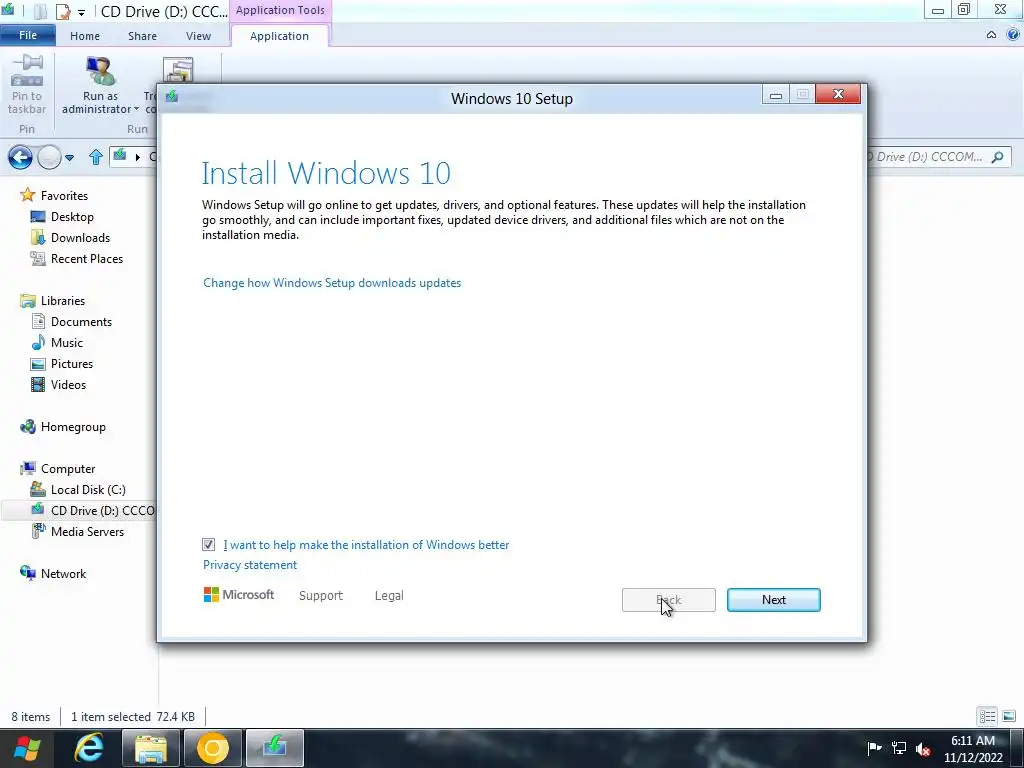Open Videos library
Screen dimensions: 1024x768
coord(68,385)
